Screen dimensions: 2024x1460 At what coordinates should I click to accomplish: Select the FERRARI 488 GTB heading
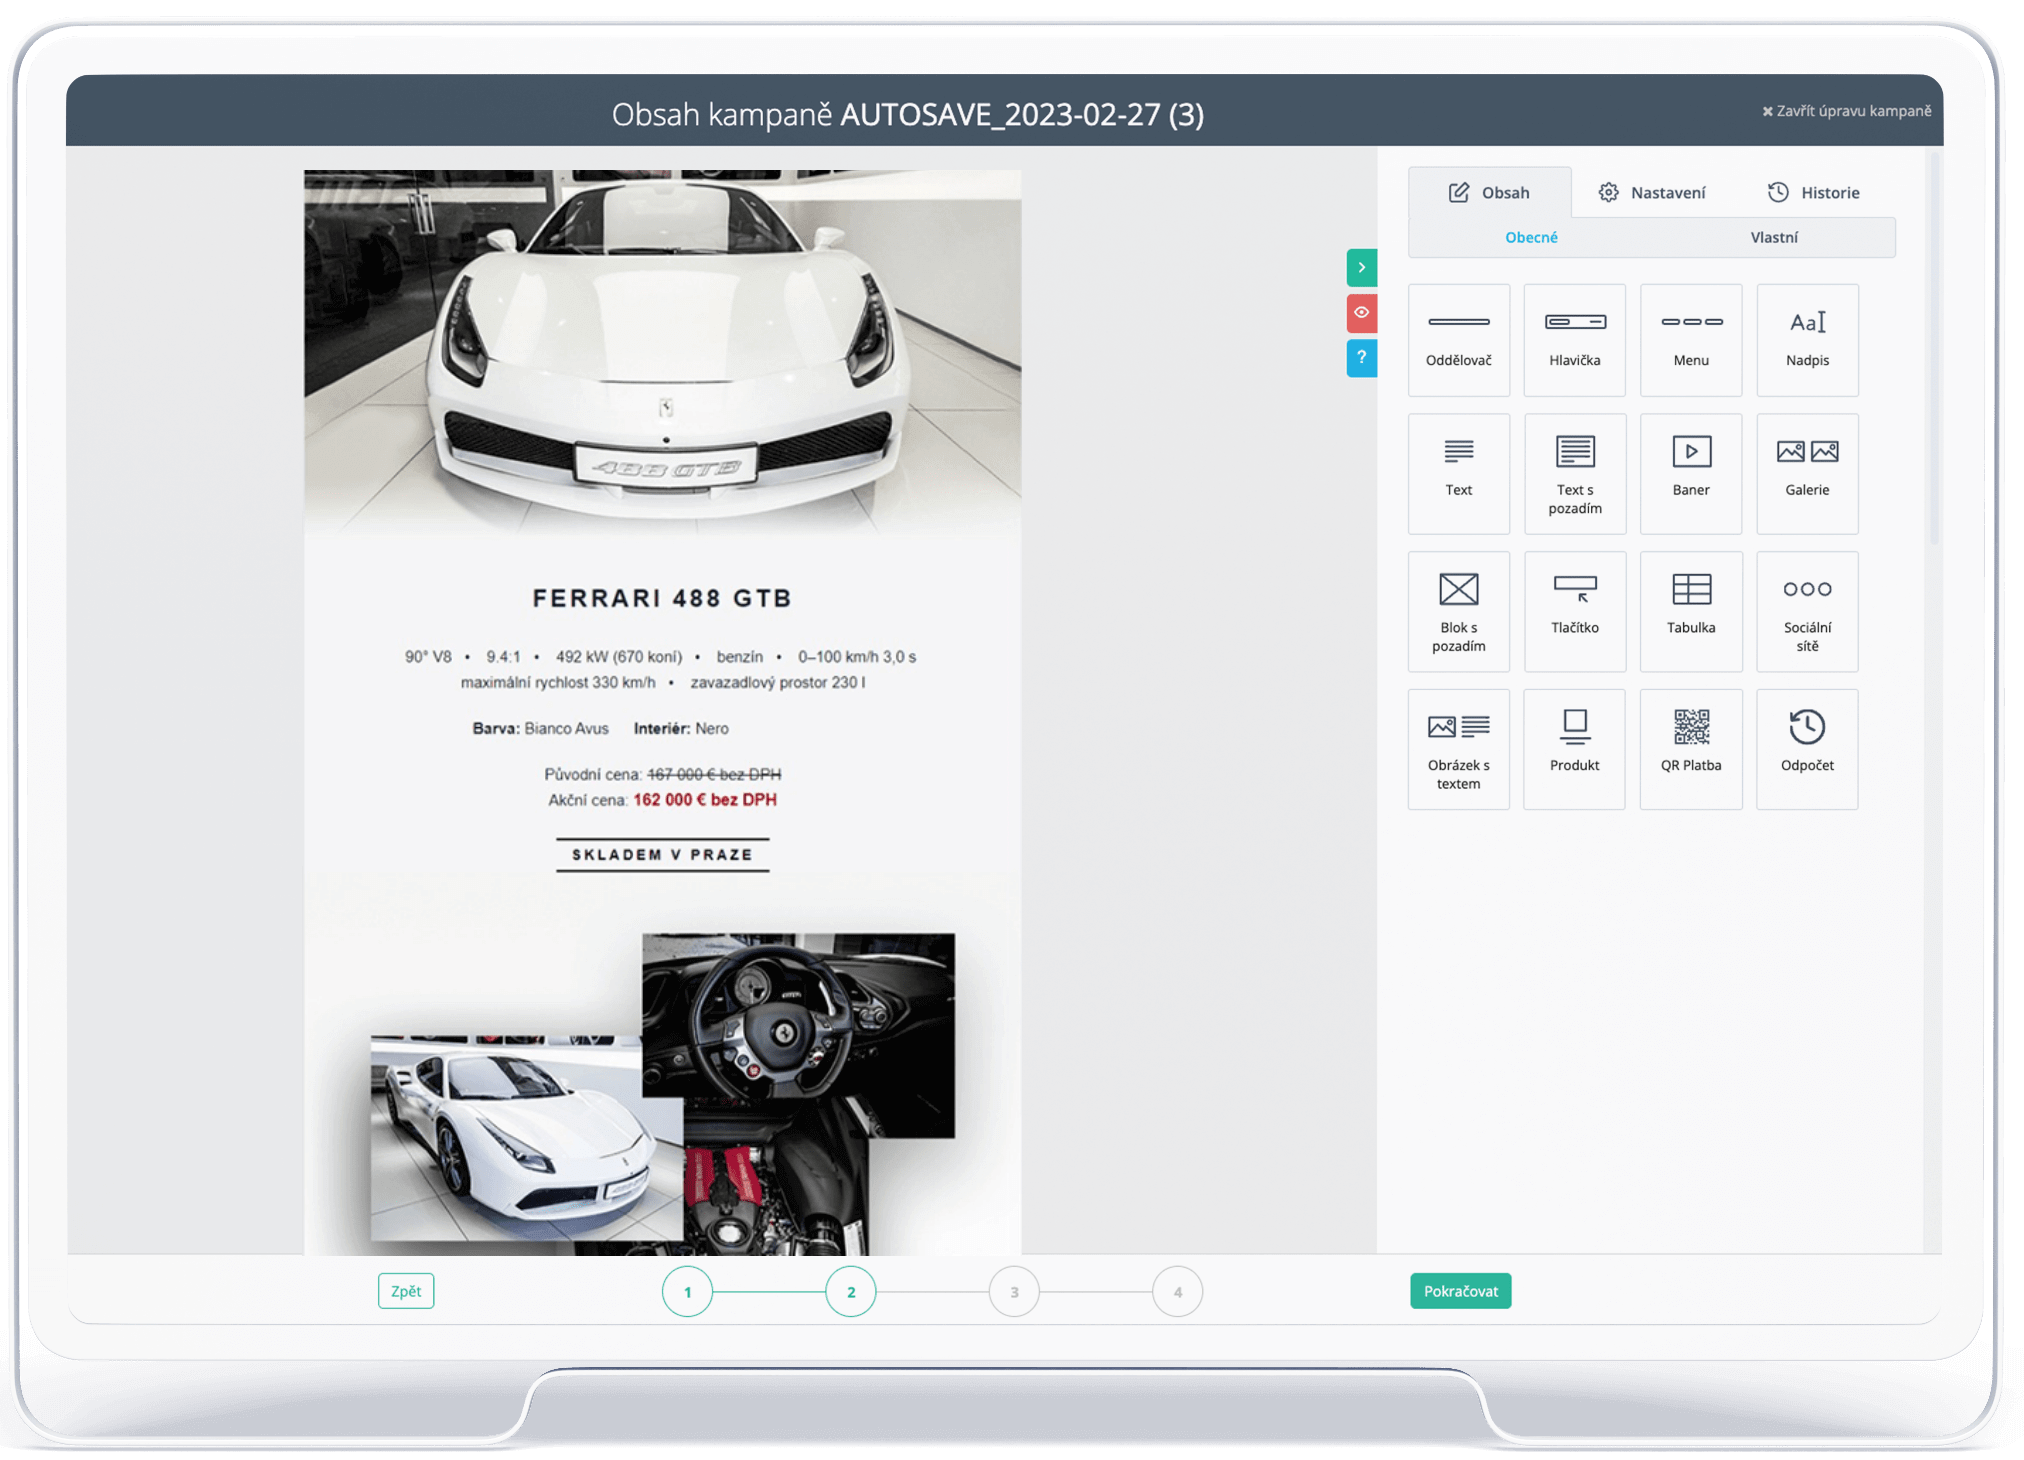(662, 598)
